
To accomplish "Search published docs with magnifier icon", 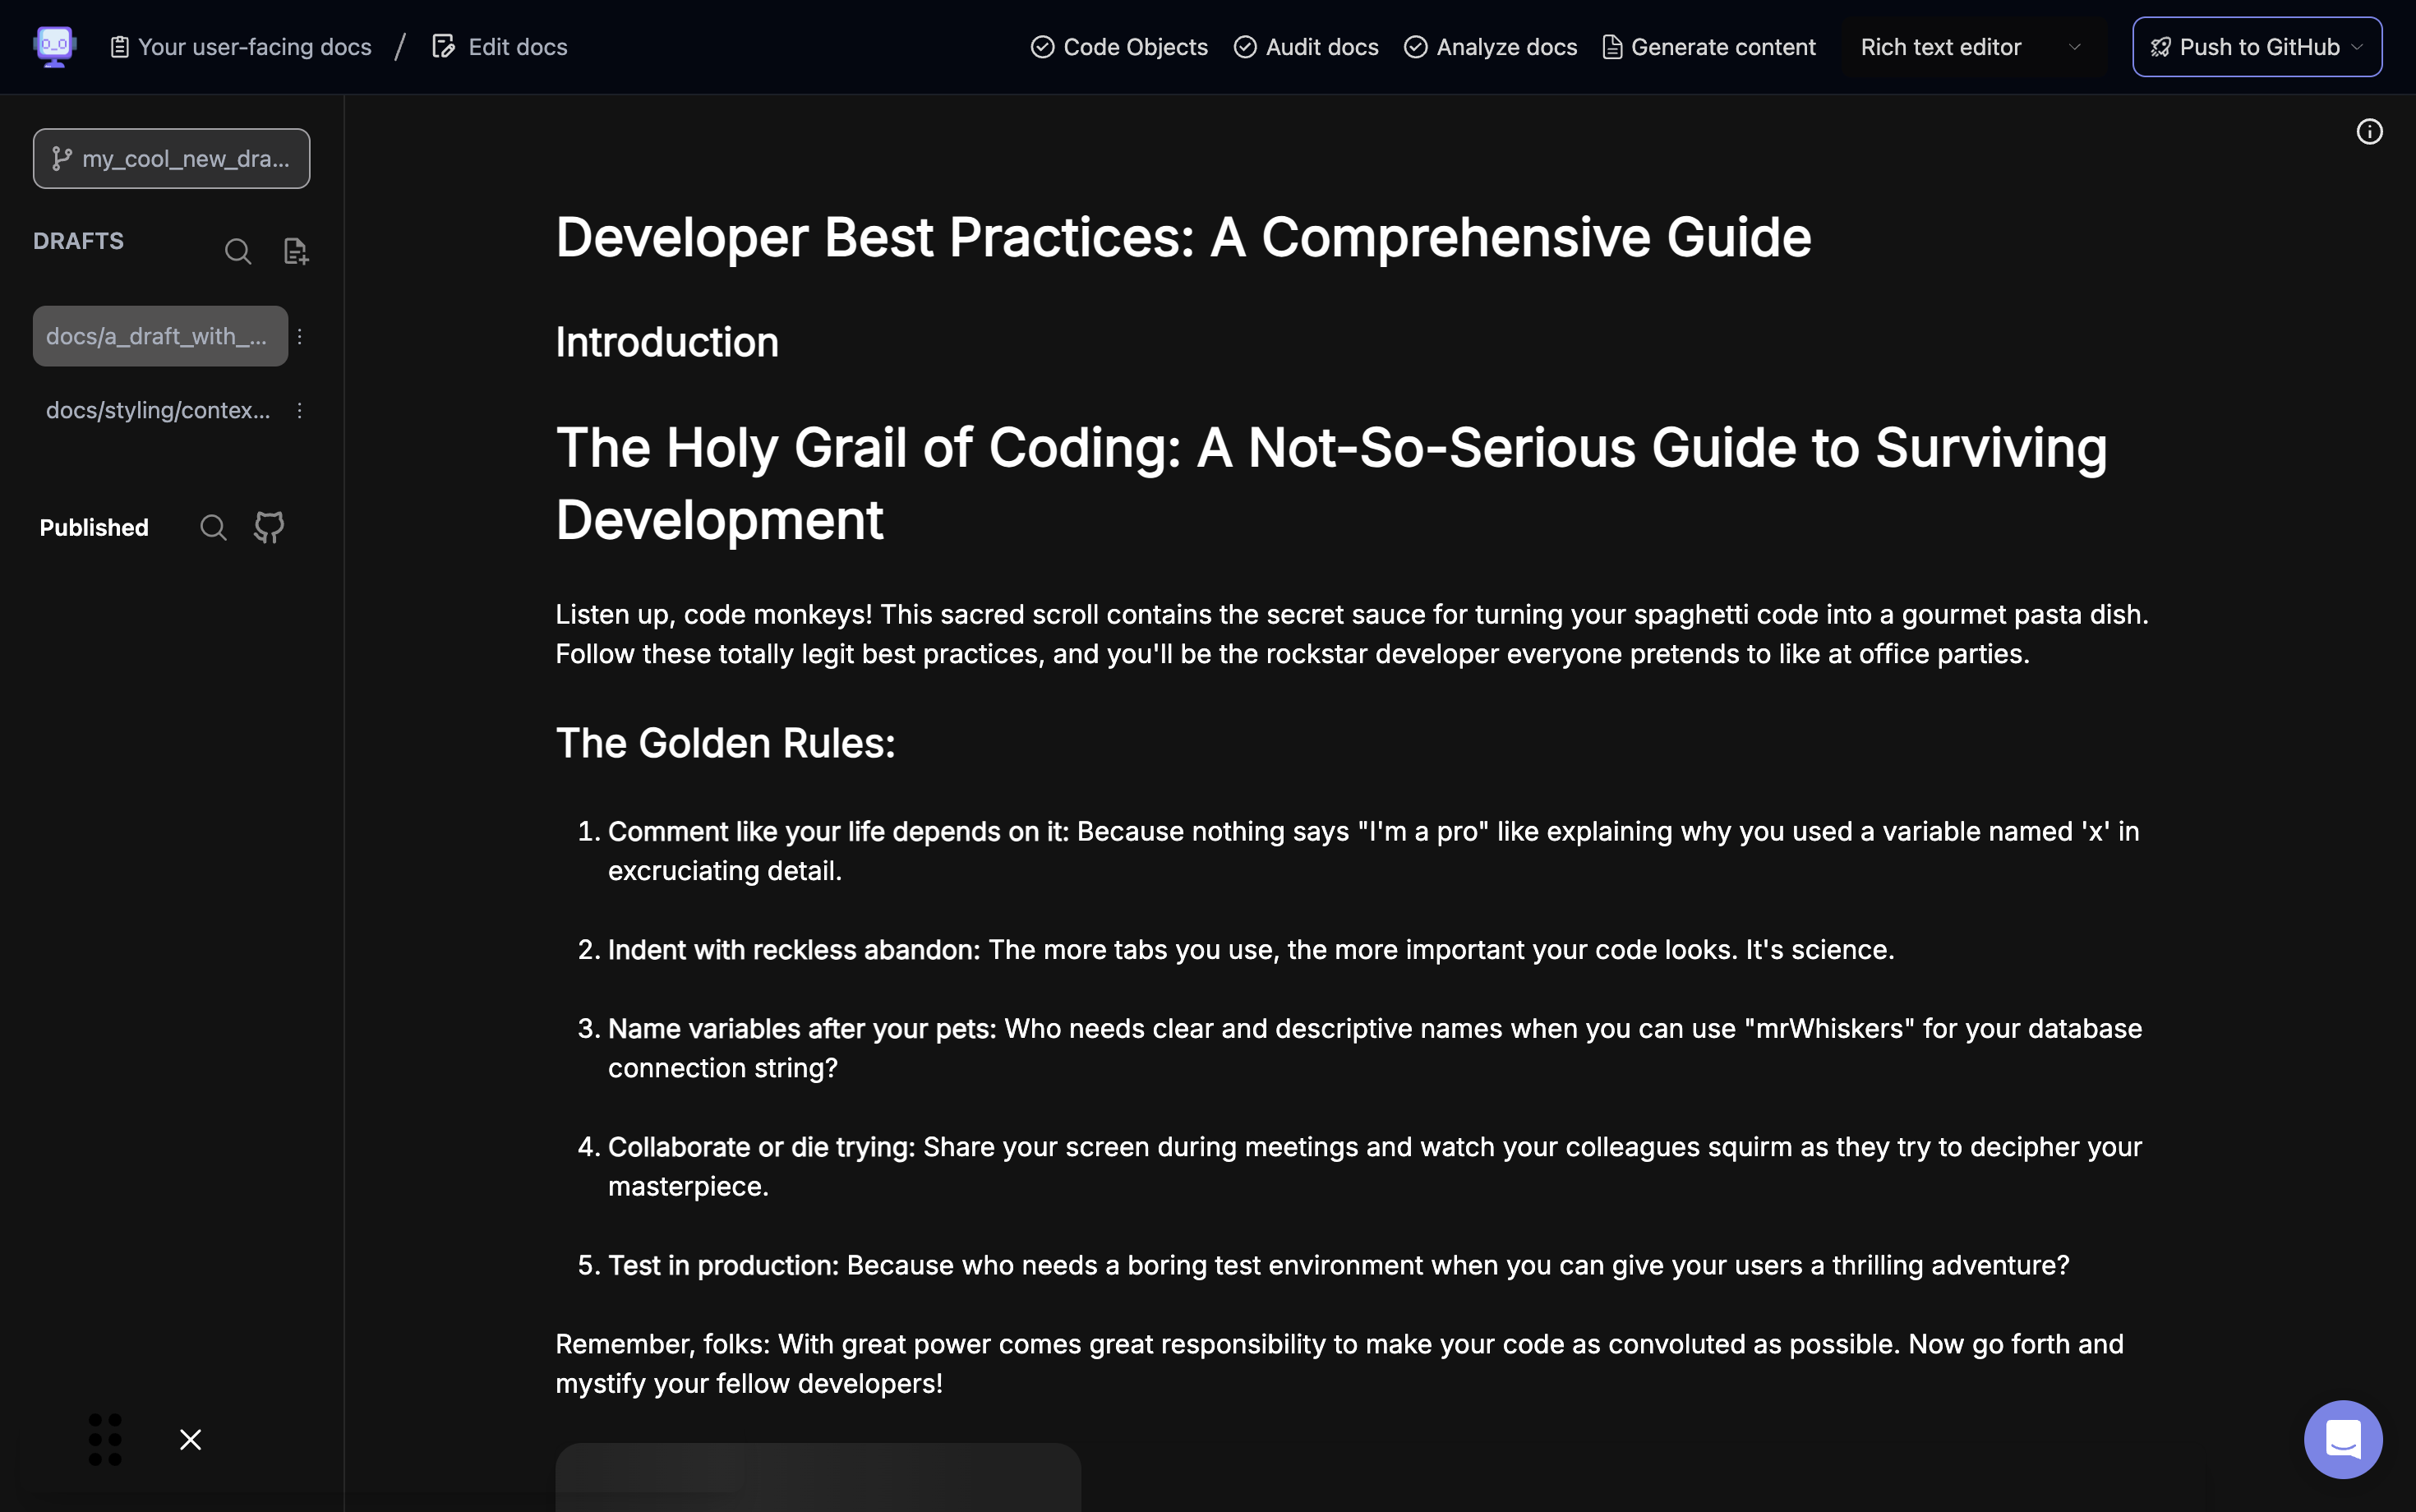I will (213, 527).
